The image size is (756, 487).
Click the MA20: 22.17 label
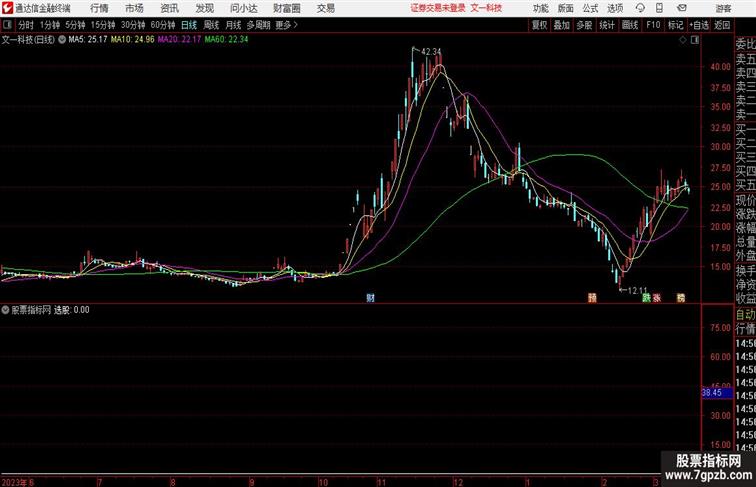coord(179,40)
